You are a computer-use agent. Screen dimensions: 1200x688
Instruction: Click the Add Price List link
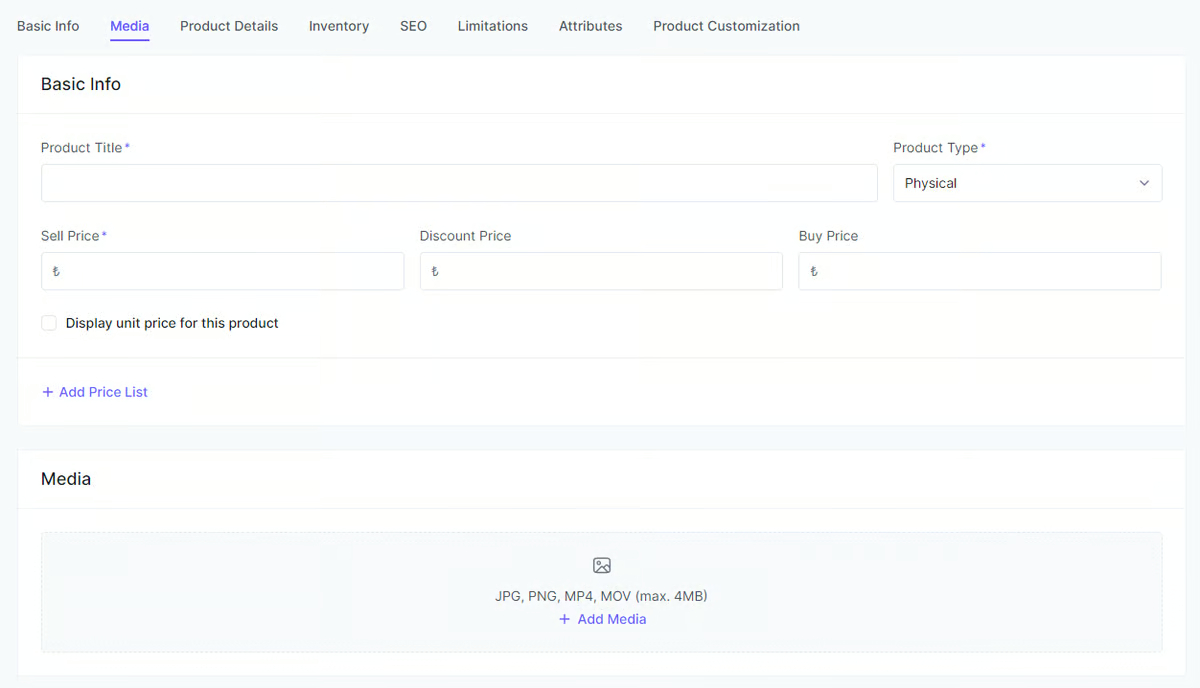(95, 392)
